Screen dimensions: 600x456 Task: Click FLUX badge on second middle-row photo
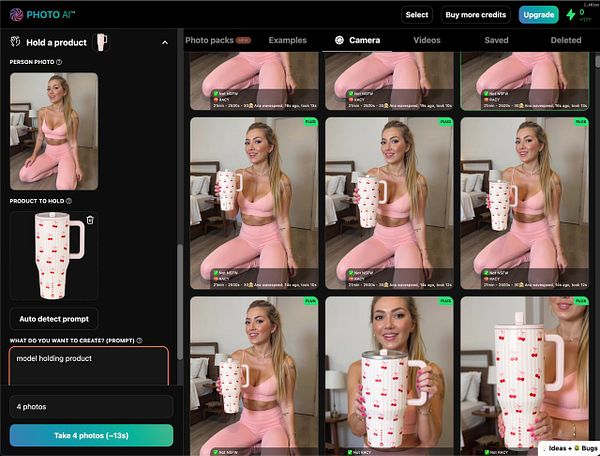click(x=445, y=122)
